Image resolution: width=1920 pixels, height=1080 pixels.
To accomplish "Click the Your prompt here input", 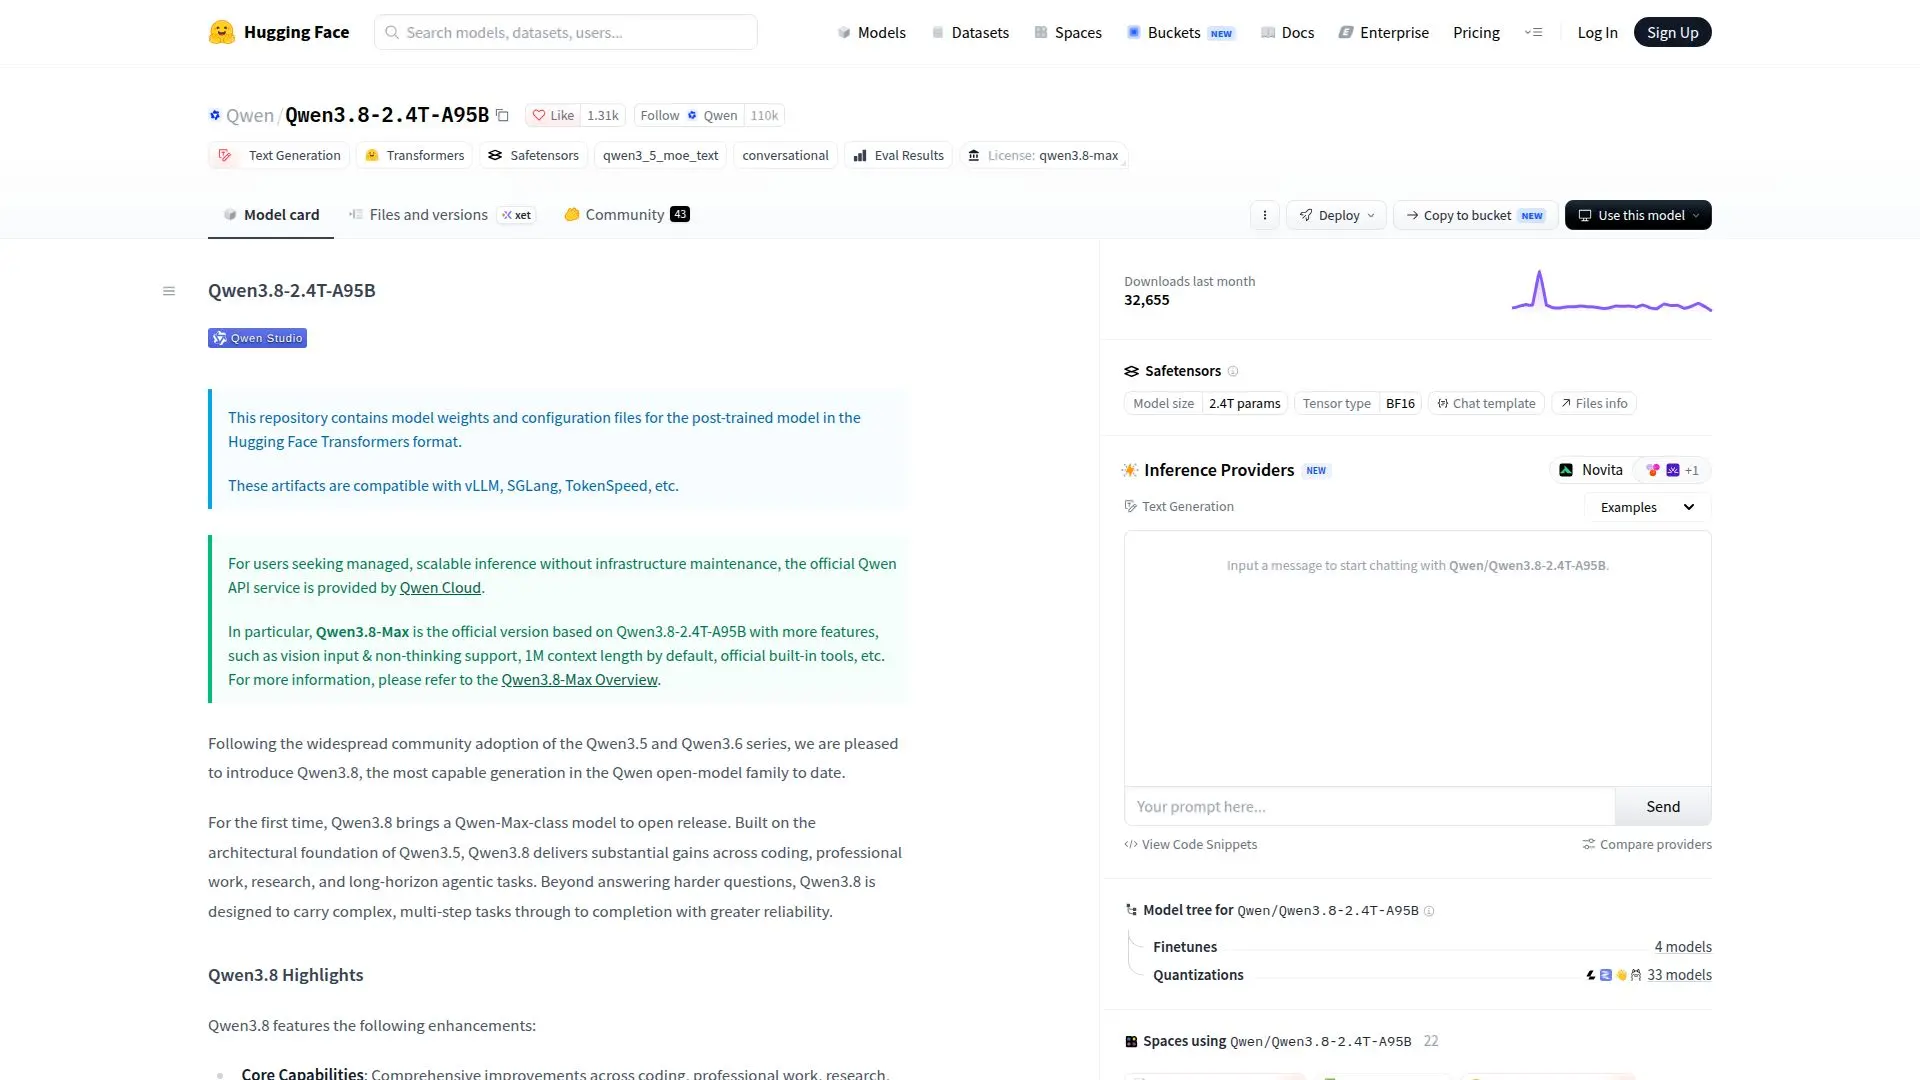I will (1370, 806).
